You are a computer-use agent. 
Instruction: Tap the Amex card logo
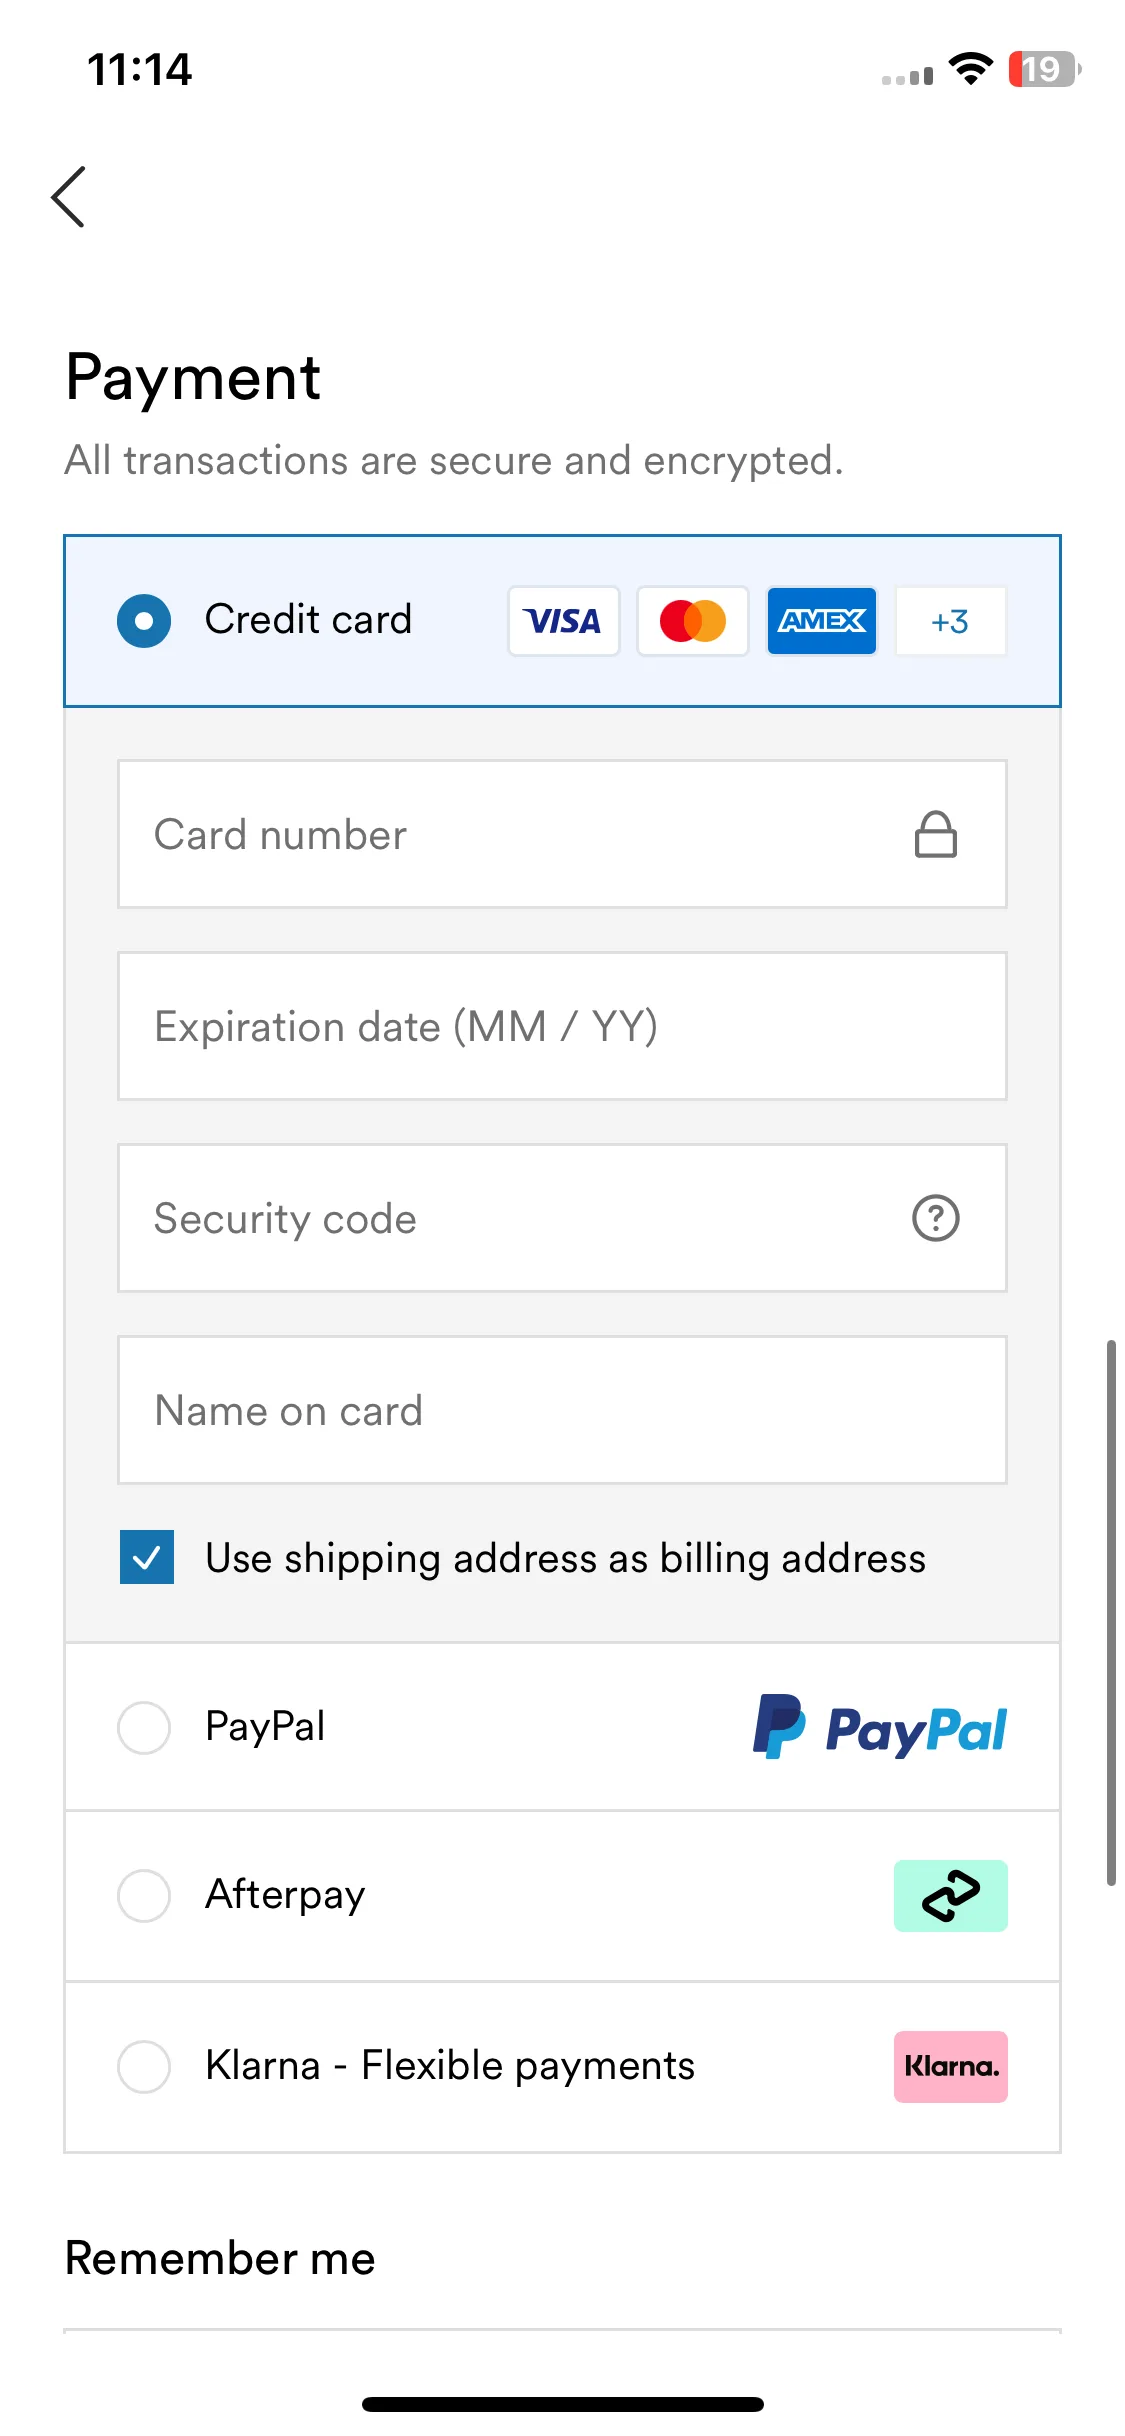coord(822,621)
